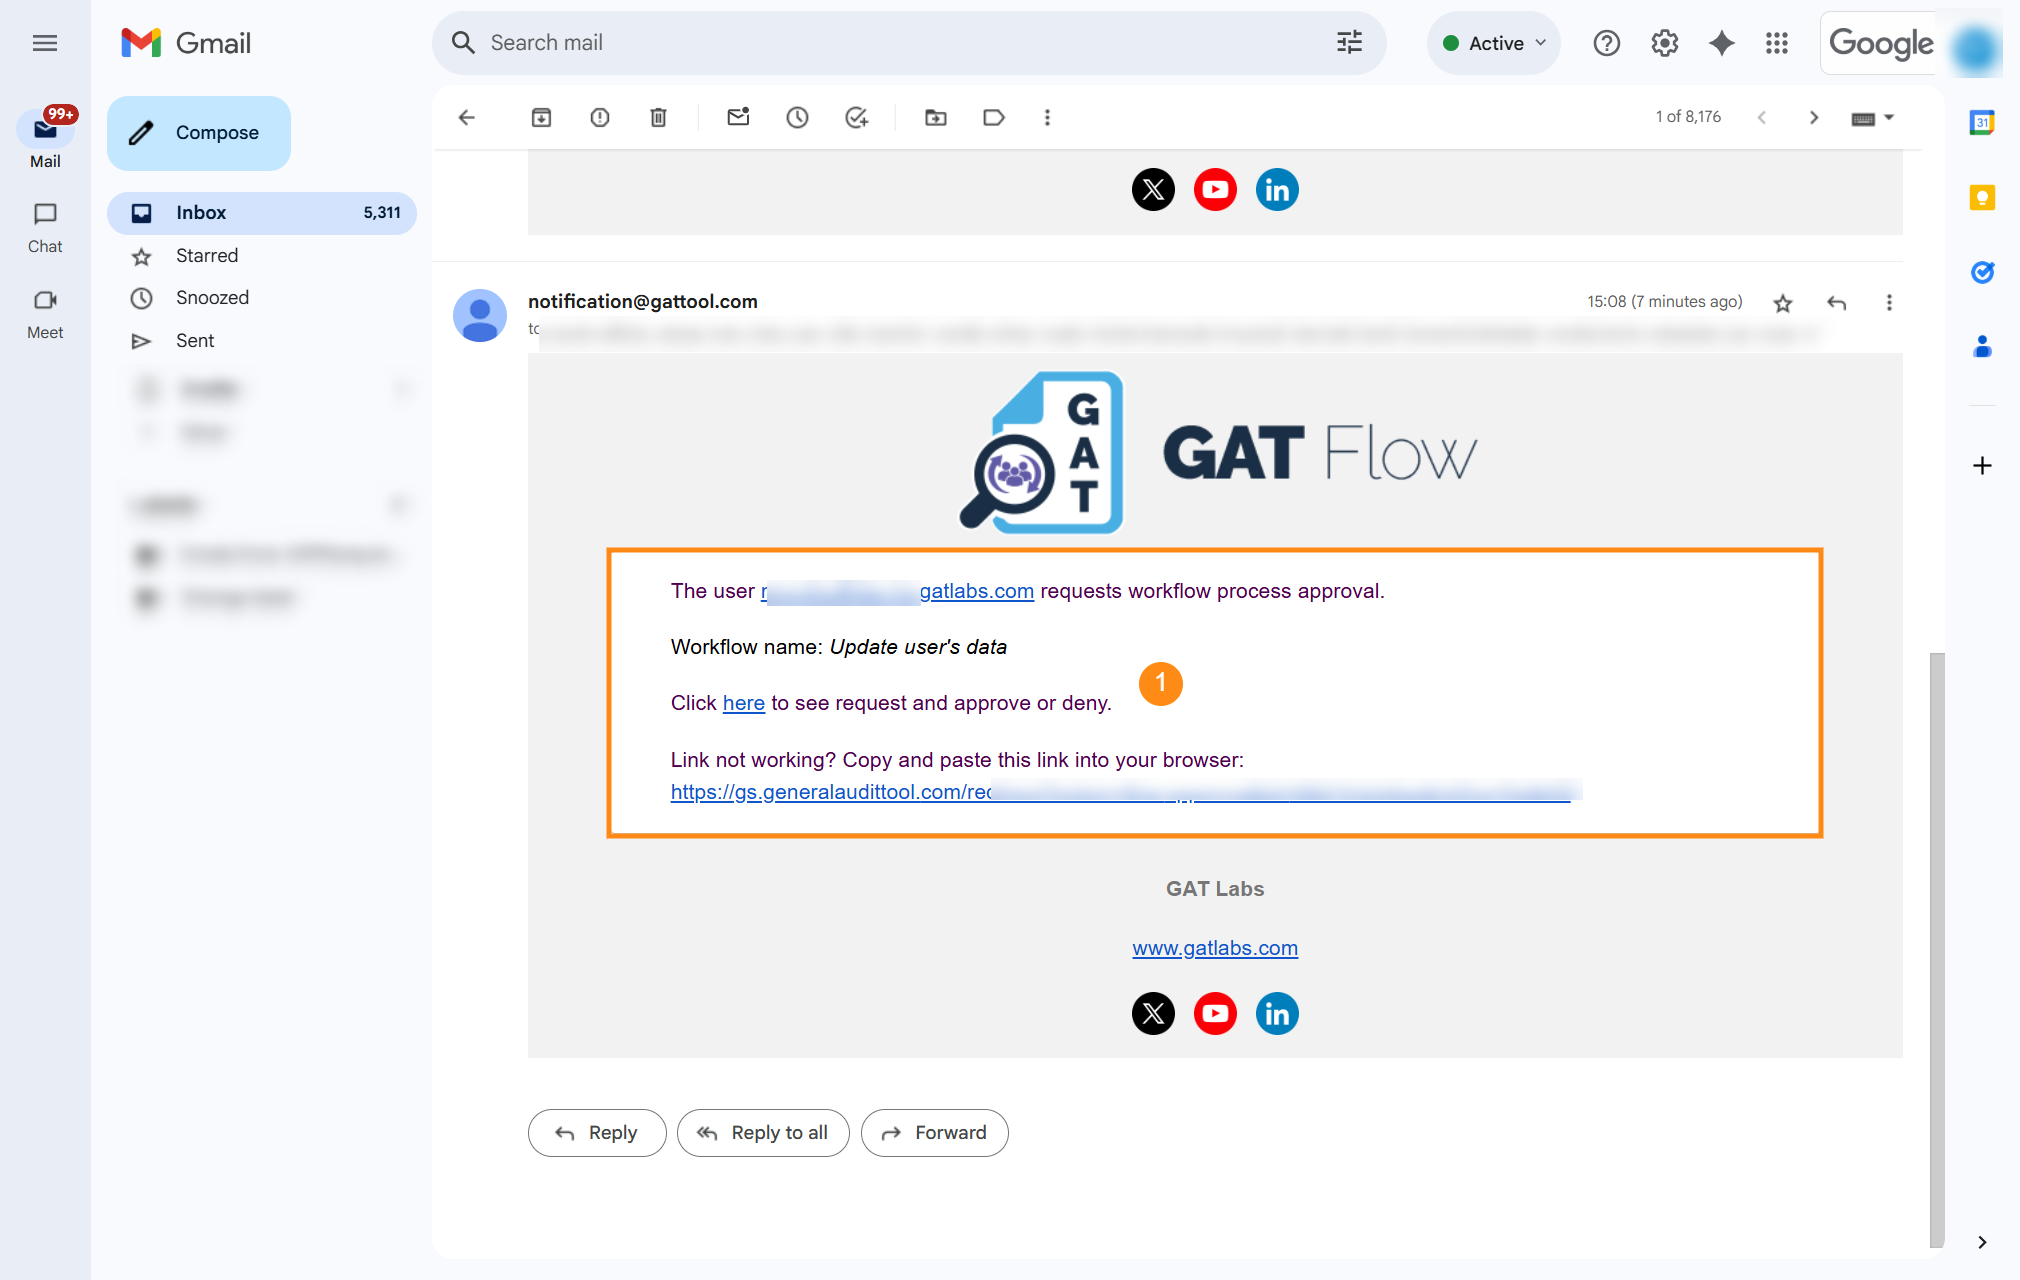Click the Forward button

point(934,1133)
